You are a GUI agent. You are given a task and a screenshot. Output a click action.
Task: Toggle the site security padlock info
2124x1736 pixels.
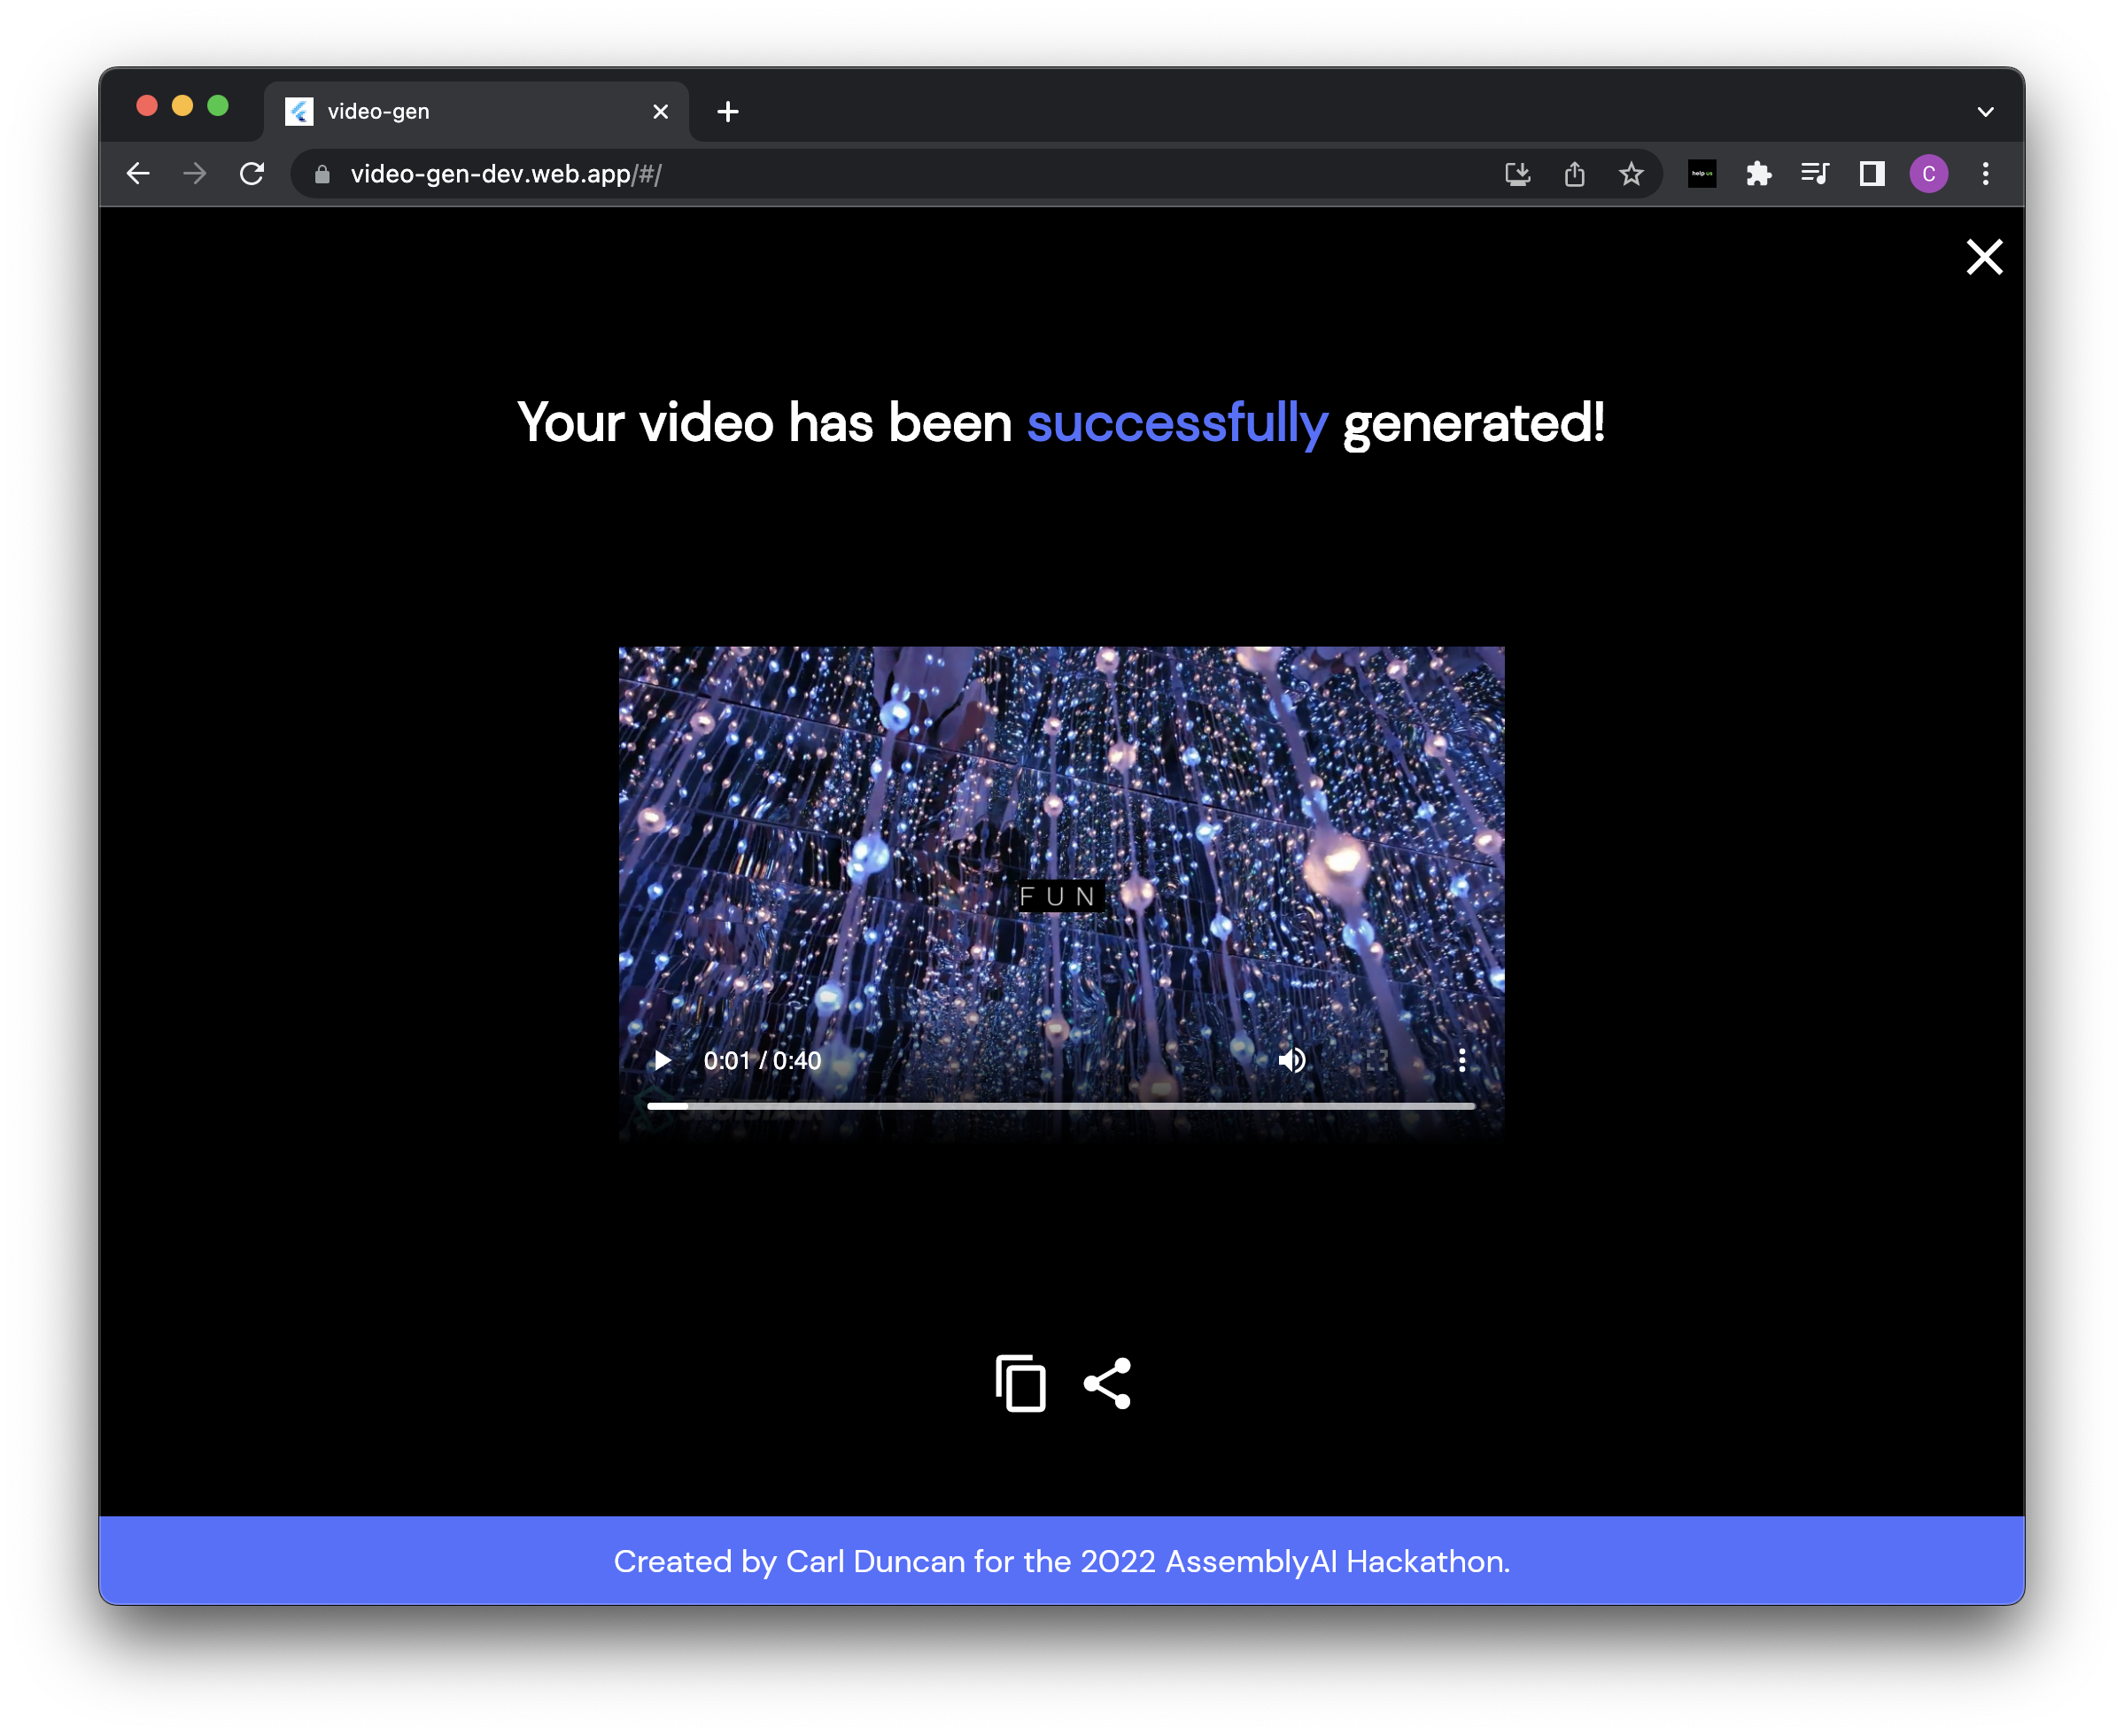[322, 173]
